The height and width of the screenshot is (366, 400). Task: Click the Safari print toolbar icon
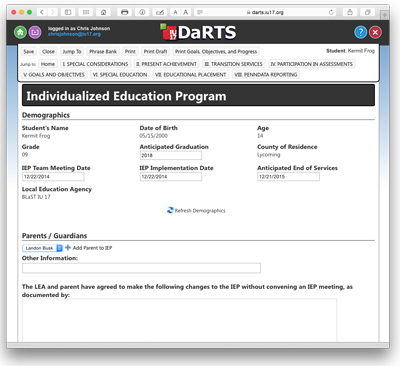125,12
